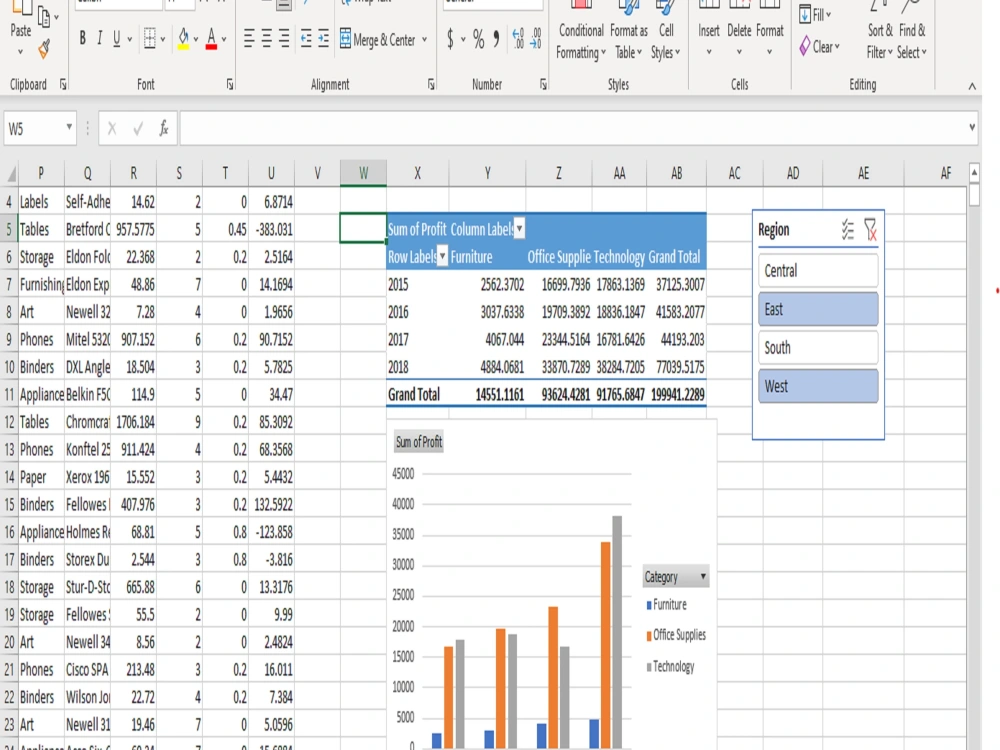Align text left
Image resolution: width=1000 pixels, height=750 pixels.
pos(249,39)
